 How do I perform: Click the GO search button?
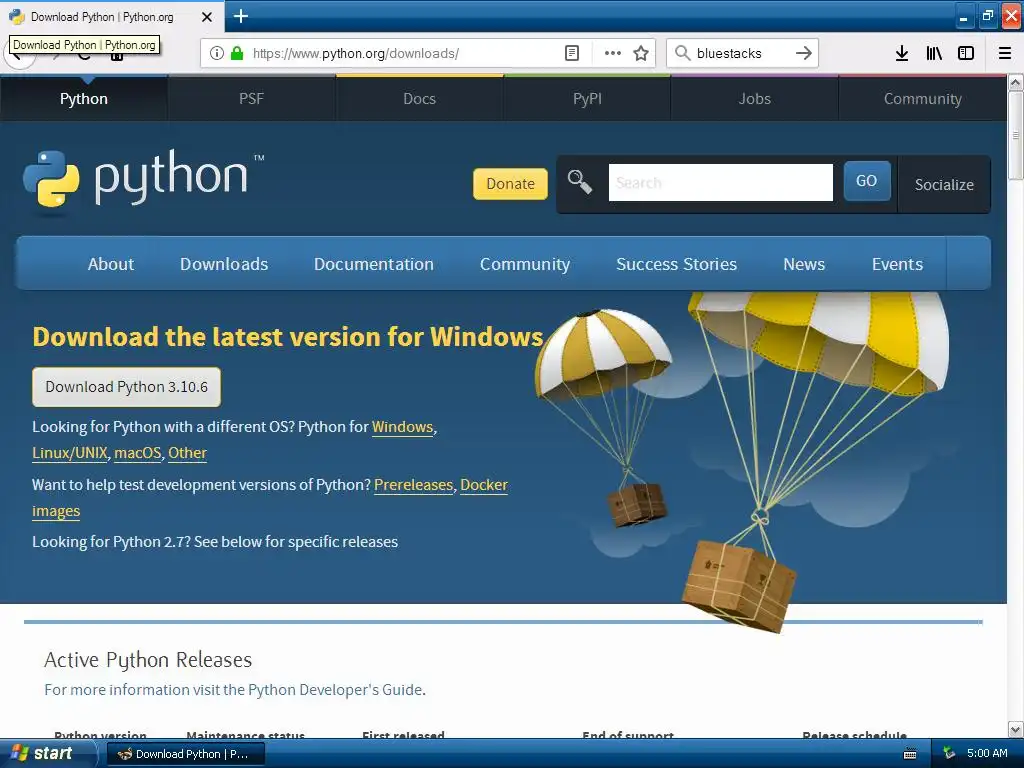tap(867, 181)
